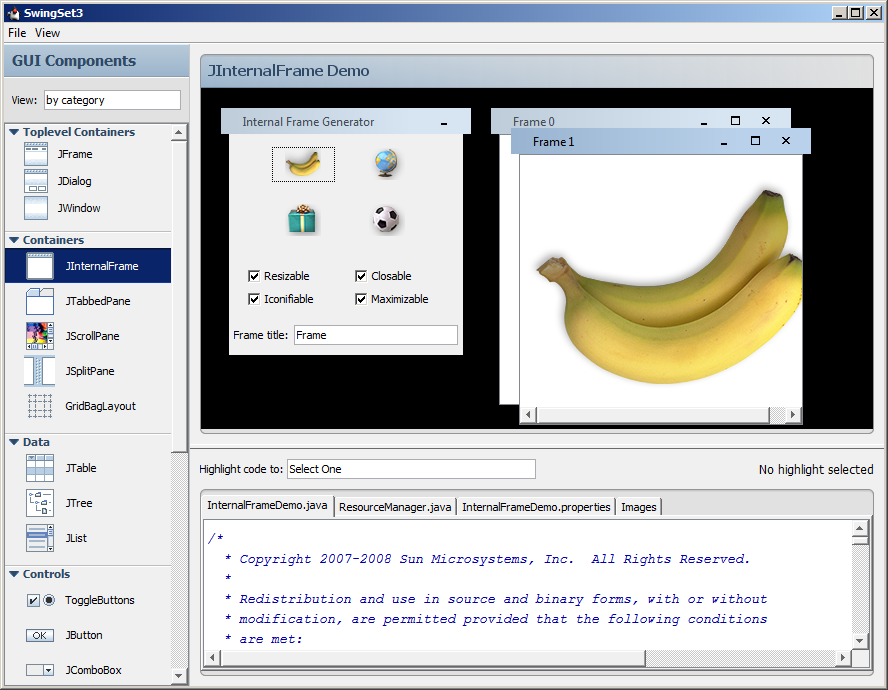888x690 pixels.
Task: Click the banana image button
Action: pos(303,164)
